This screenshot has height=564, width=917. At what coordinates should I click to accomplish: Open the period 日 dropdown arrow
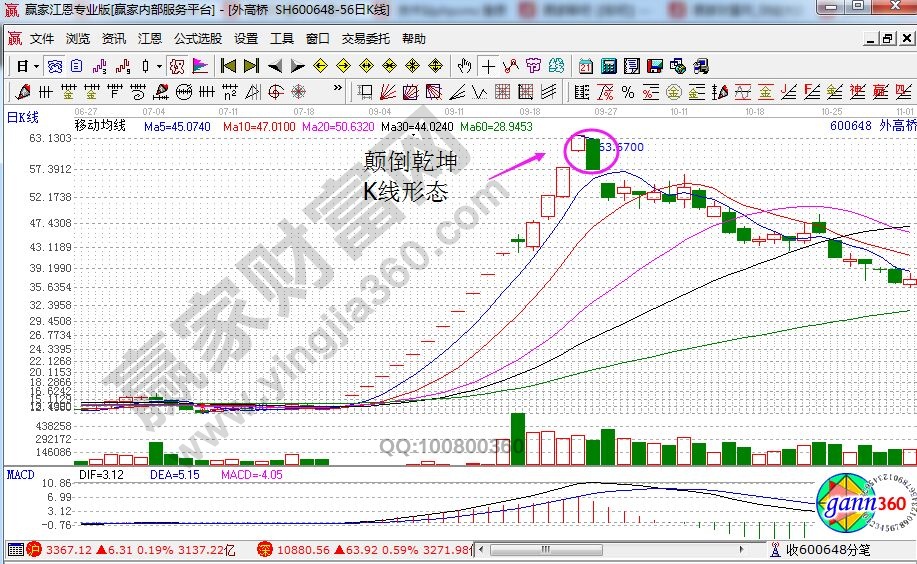pyautogui.click(x=36, y=66)
